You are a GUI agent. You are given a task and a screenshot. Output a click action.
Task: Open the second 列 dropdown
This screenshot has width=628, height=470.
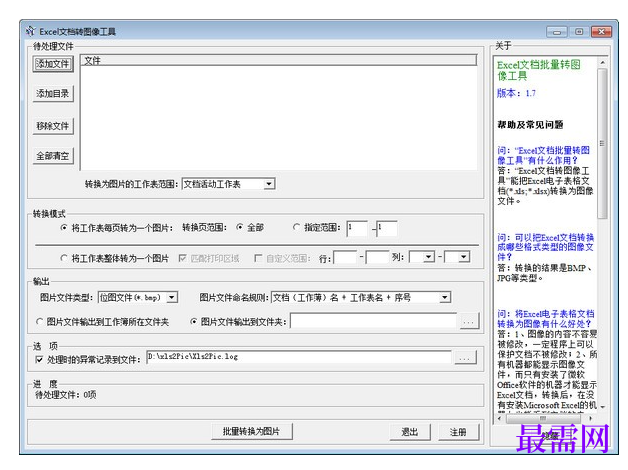[457, 257]
